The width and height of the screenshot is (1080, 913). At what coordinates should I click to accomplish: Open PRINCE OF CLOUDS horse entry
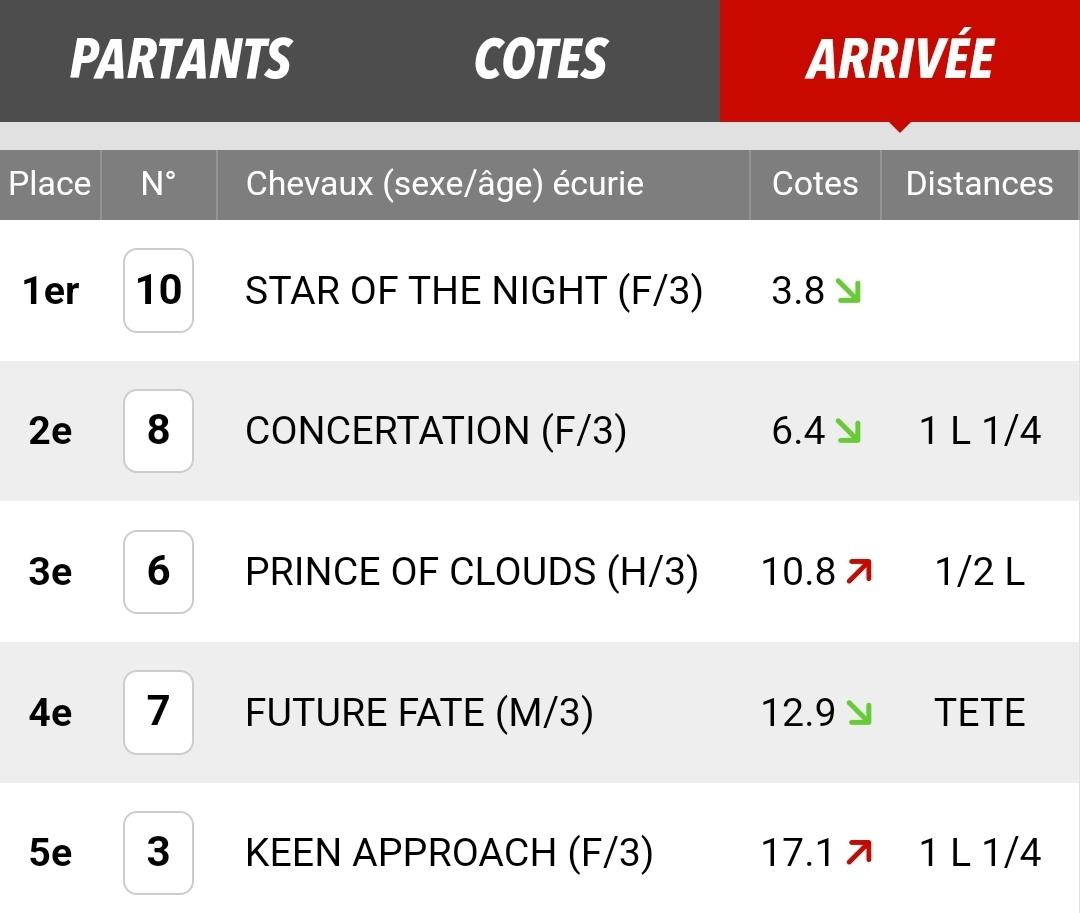(472, 571)
